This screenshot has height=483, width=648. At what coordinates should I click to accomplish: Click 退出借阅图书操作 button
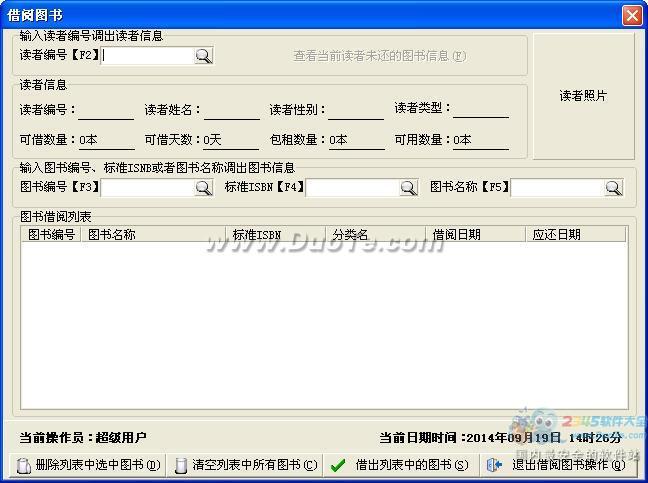click(556, 465)
